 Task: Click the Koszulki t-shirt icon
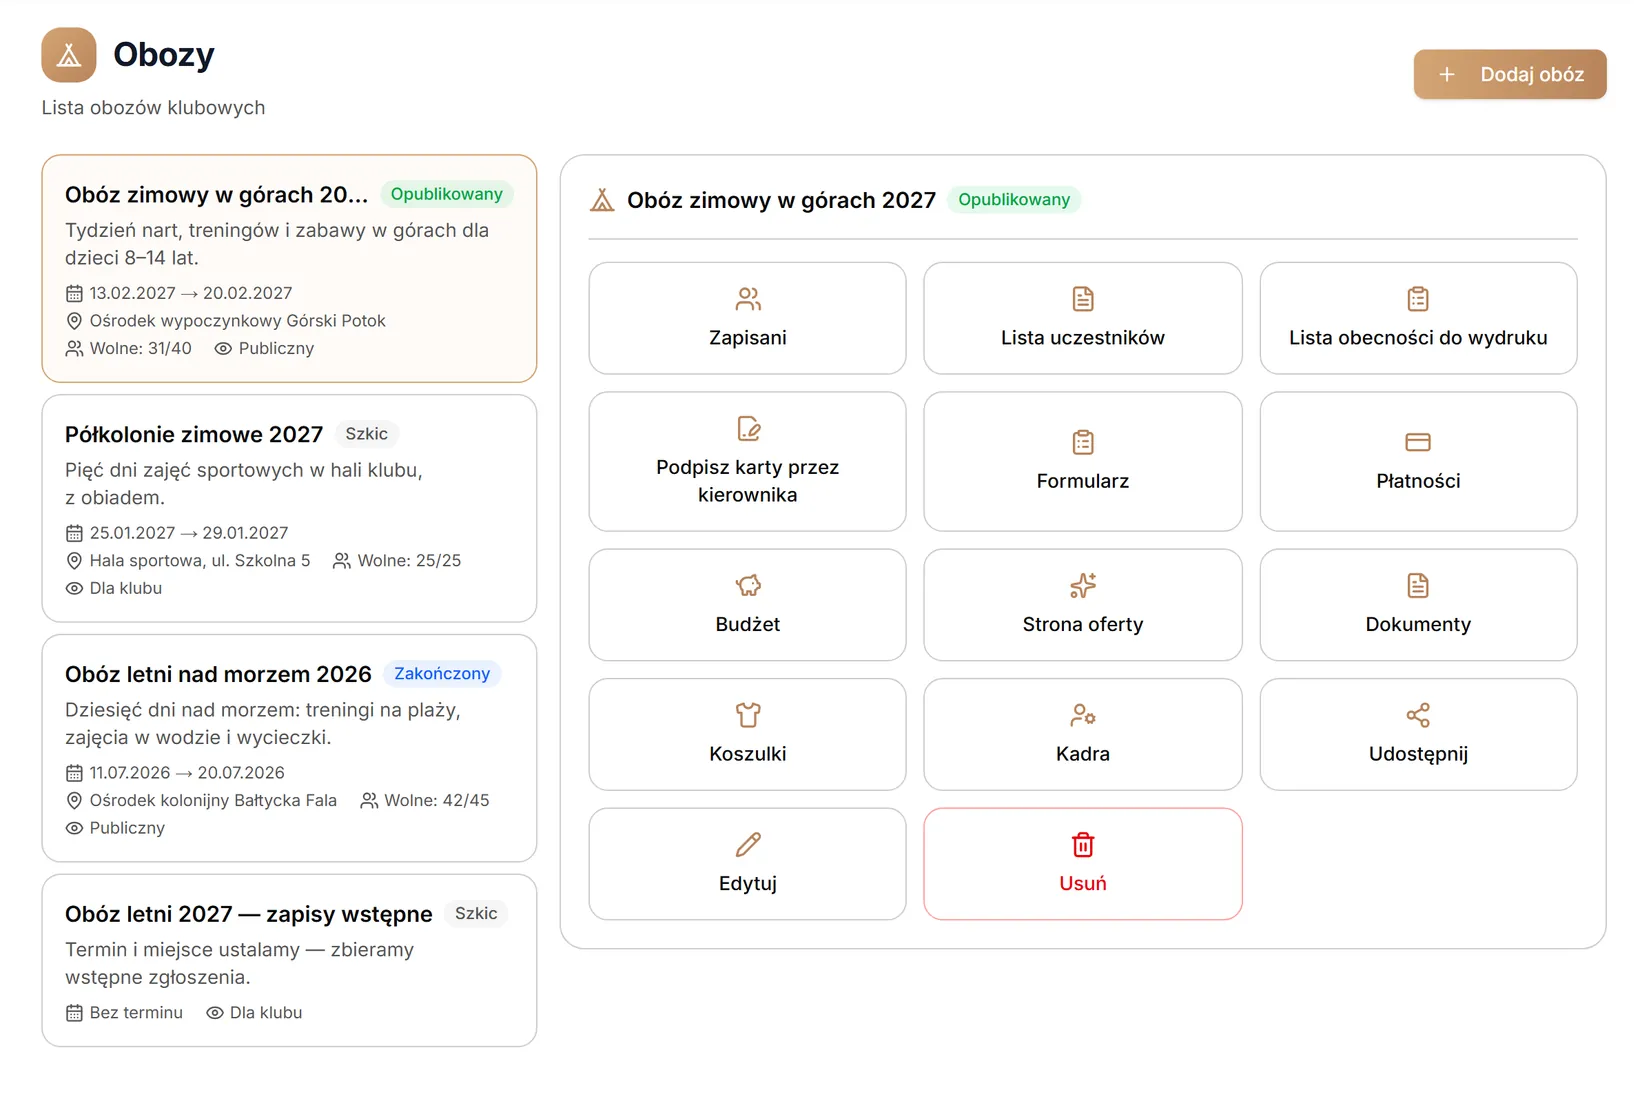tap(748, 715)
